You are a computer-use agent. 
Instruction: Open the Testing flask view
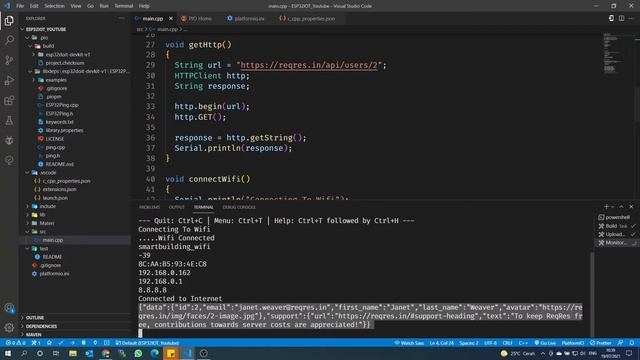9,120
